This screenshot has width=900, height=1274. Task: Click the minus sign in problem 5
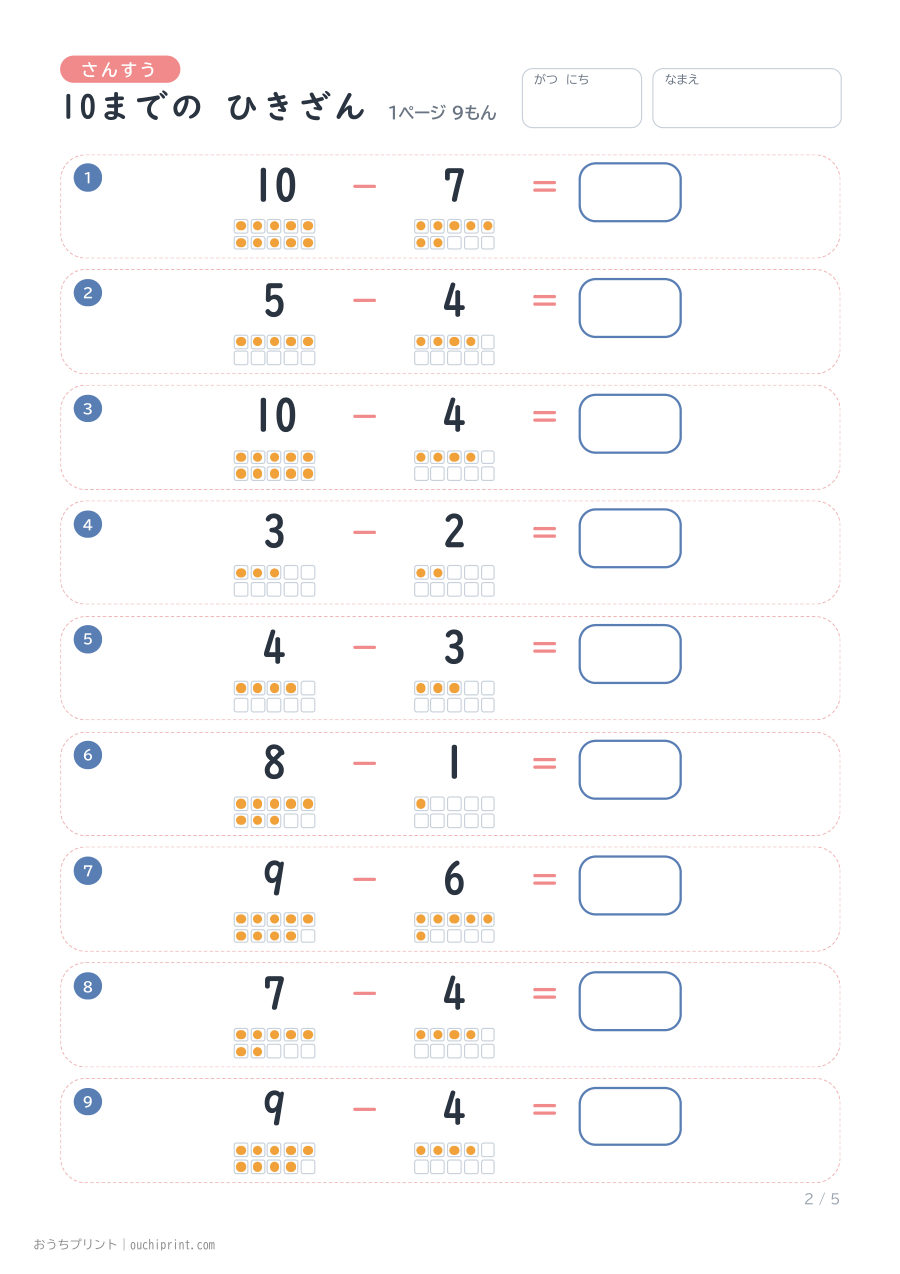[365, 648]
